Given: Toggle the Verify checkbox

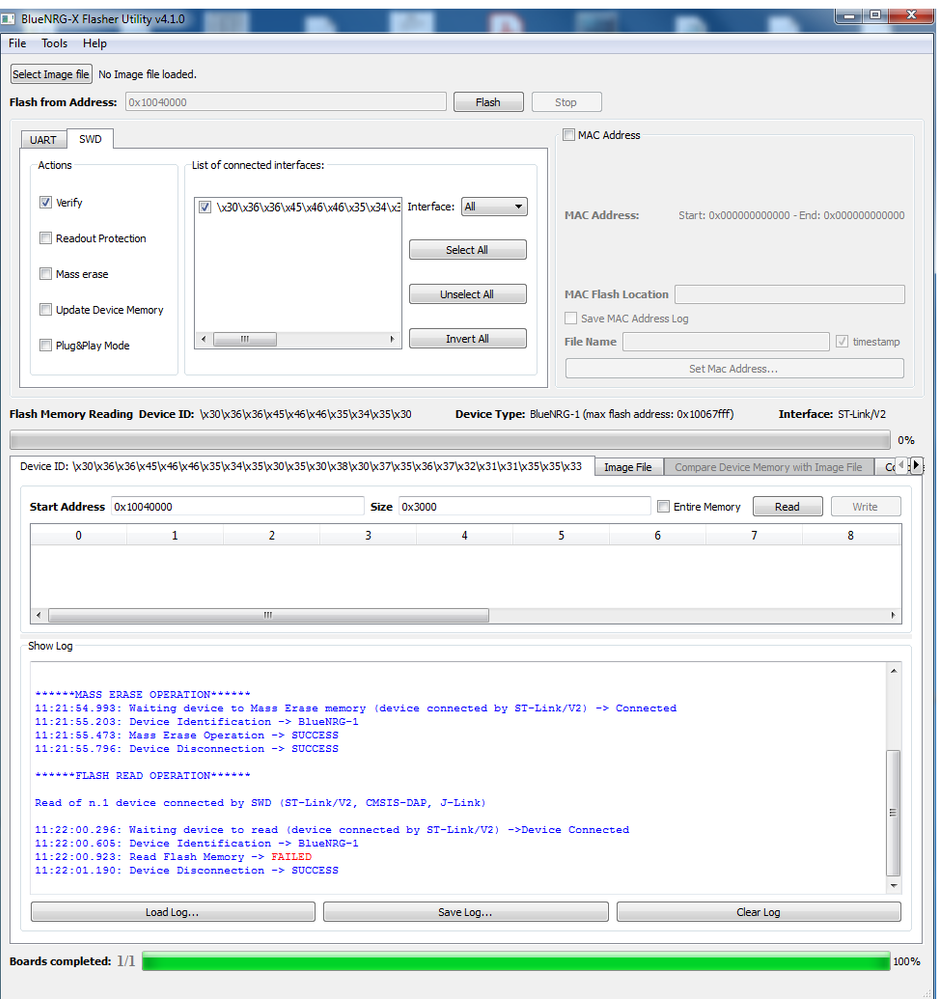Looking at the screenshot, I should 45,202.
